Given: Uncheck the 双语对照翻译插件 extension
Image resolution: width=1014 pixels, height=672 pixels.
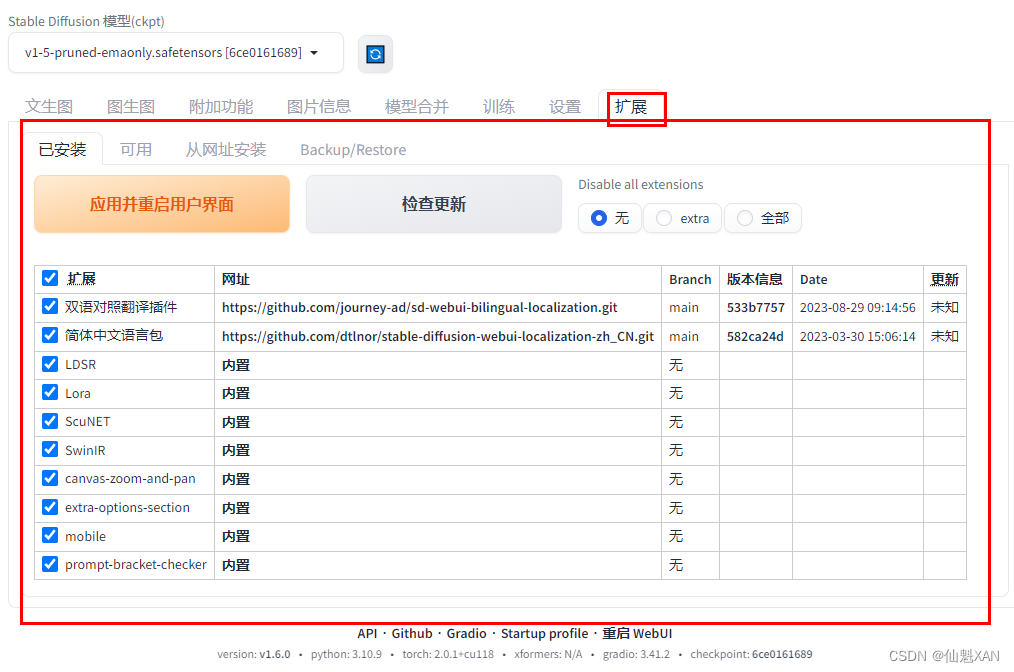Looking at the screenshot, I should point(50,306).
